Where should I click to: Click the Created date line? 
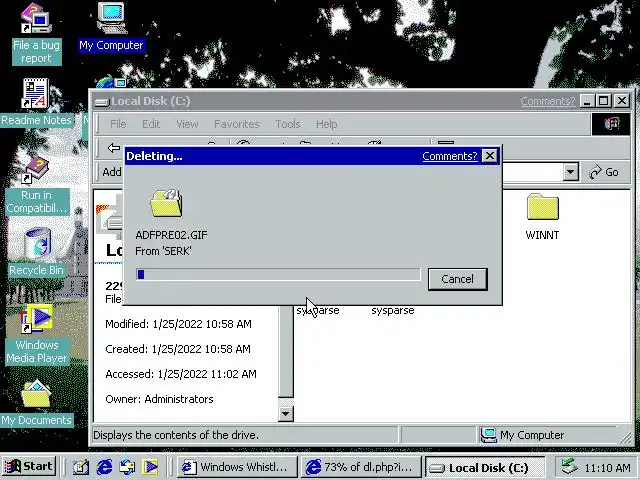click(178, 349)
